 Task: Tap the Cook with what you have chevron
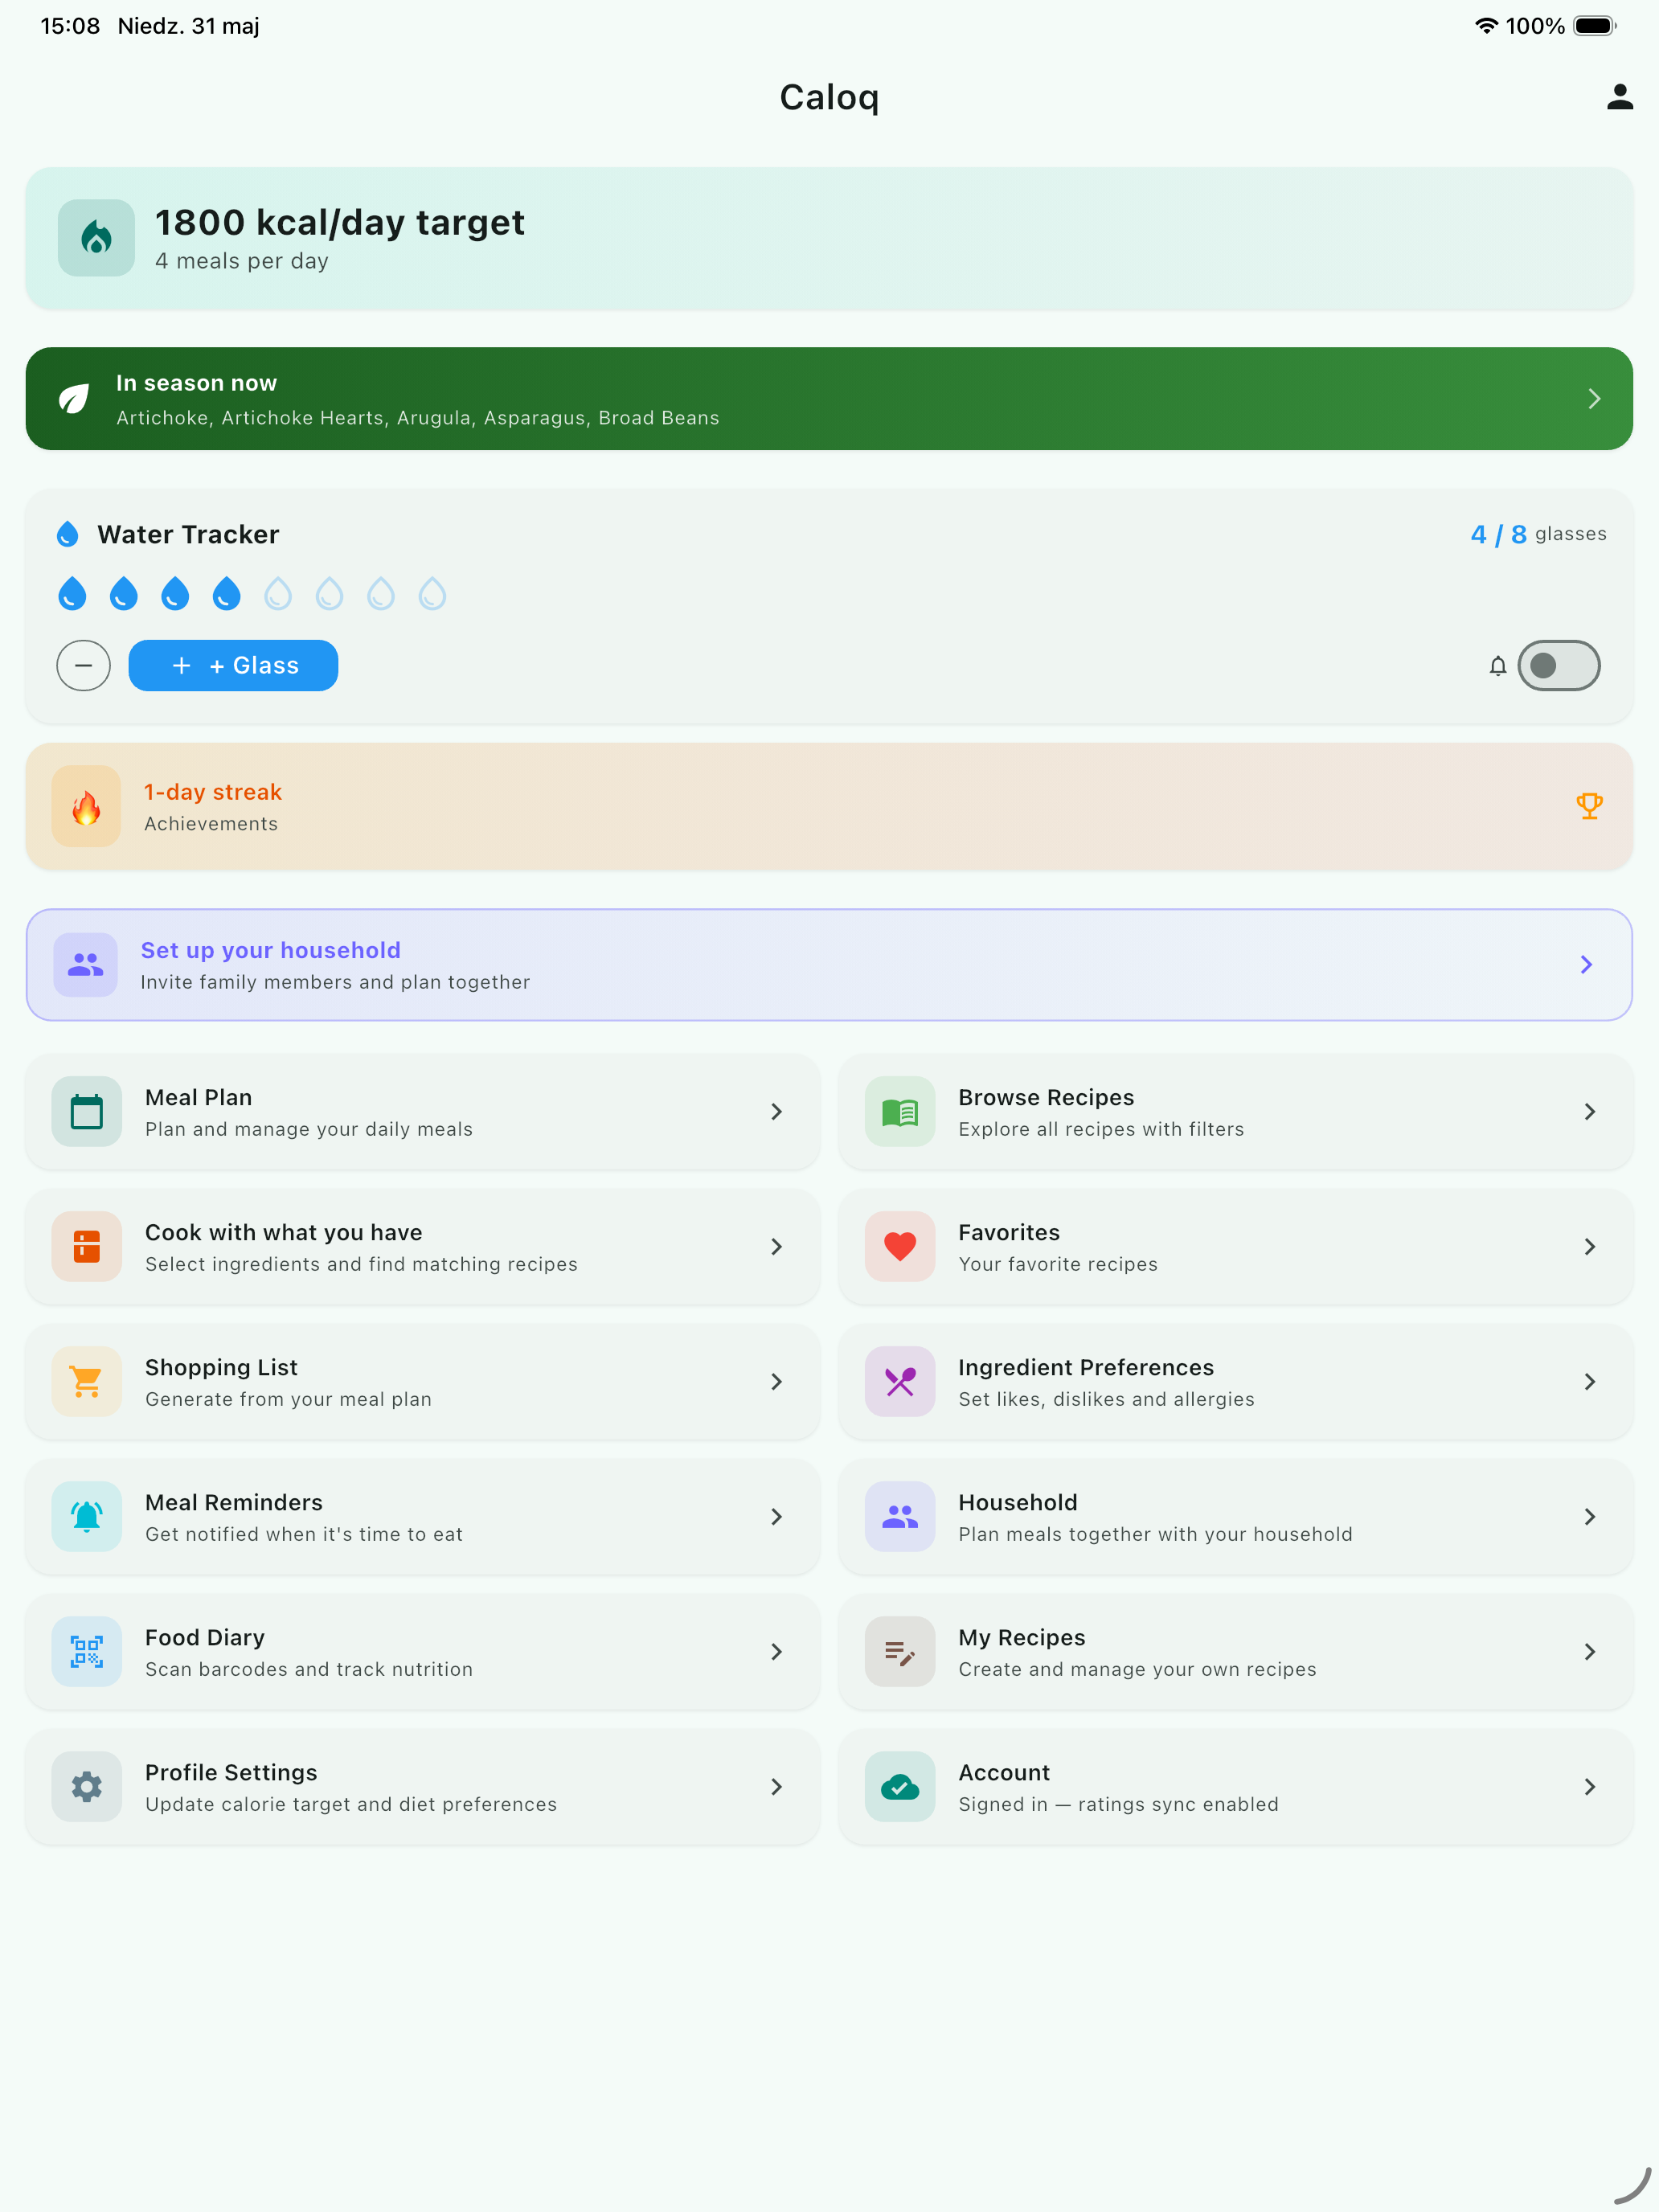pyautogui.click(x=776, y=1247)
